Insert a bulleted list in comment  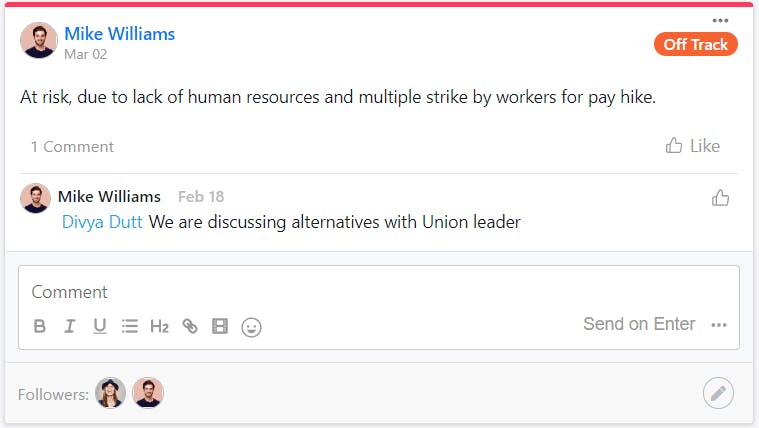pos(130,326)
